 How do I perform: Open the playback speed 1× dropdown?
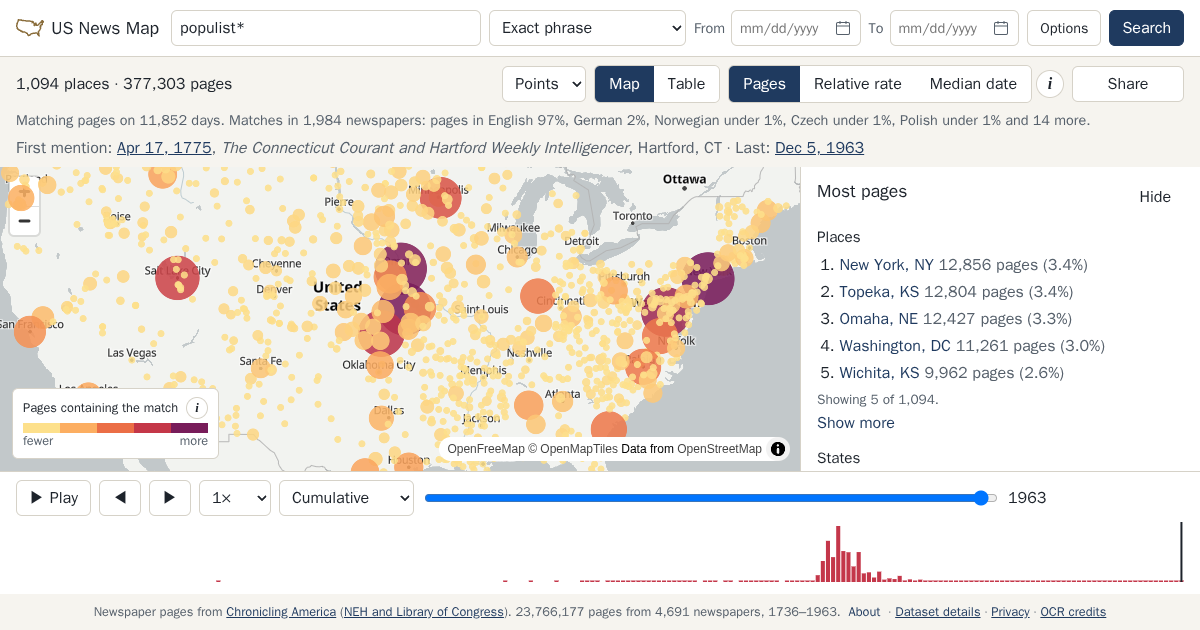[x=235, y=498]
